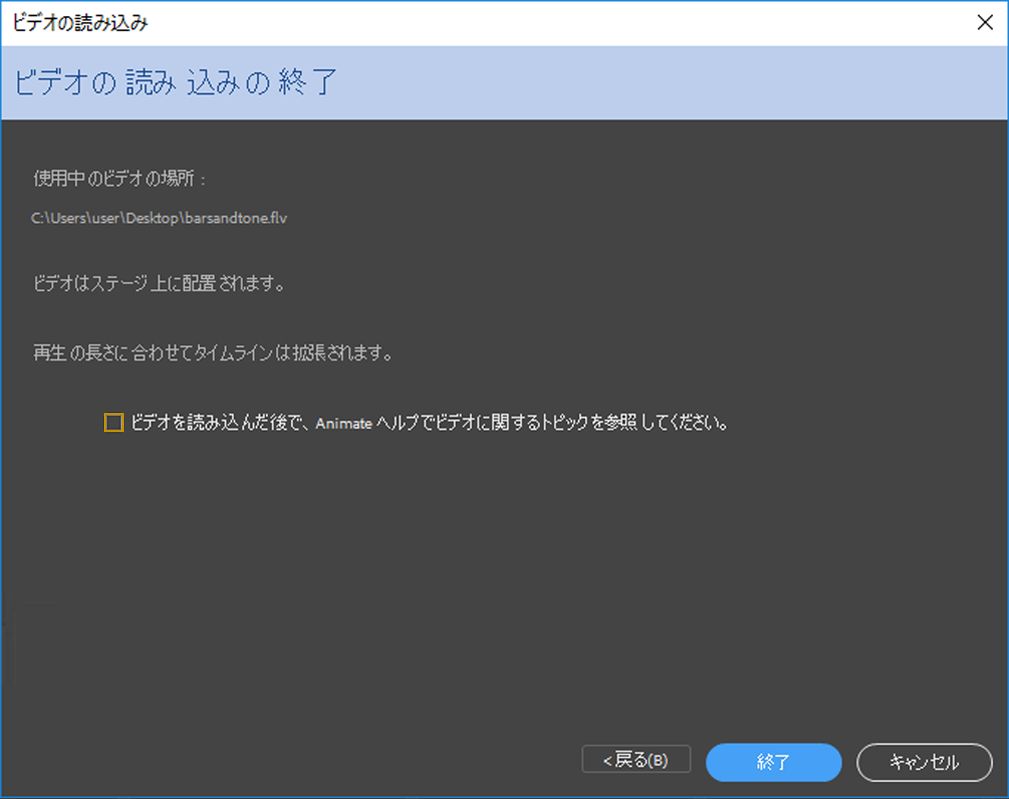1009x799 pixels.
Task: Click the unchecked checkbox next to Animate help text
Action: (x=113, y=423)
